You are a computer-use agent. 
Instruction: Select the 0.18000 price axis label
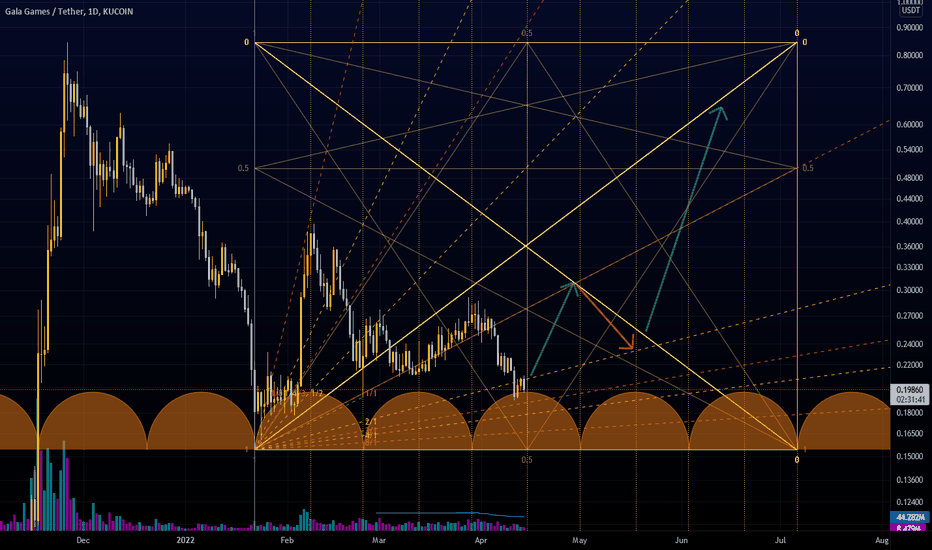pyautogui.click(x=909, y=413)
